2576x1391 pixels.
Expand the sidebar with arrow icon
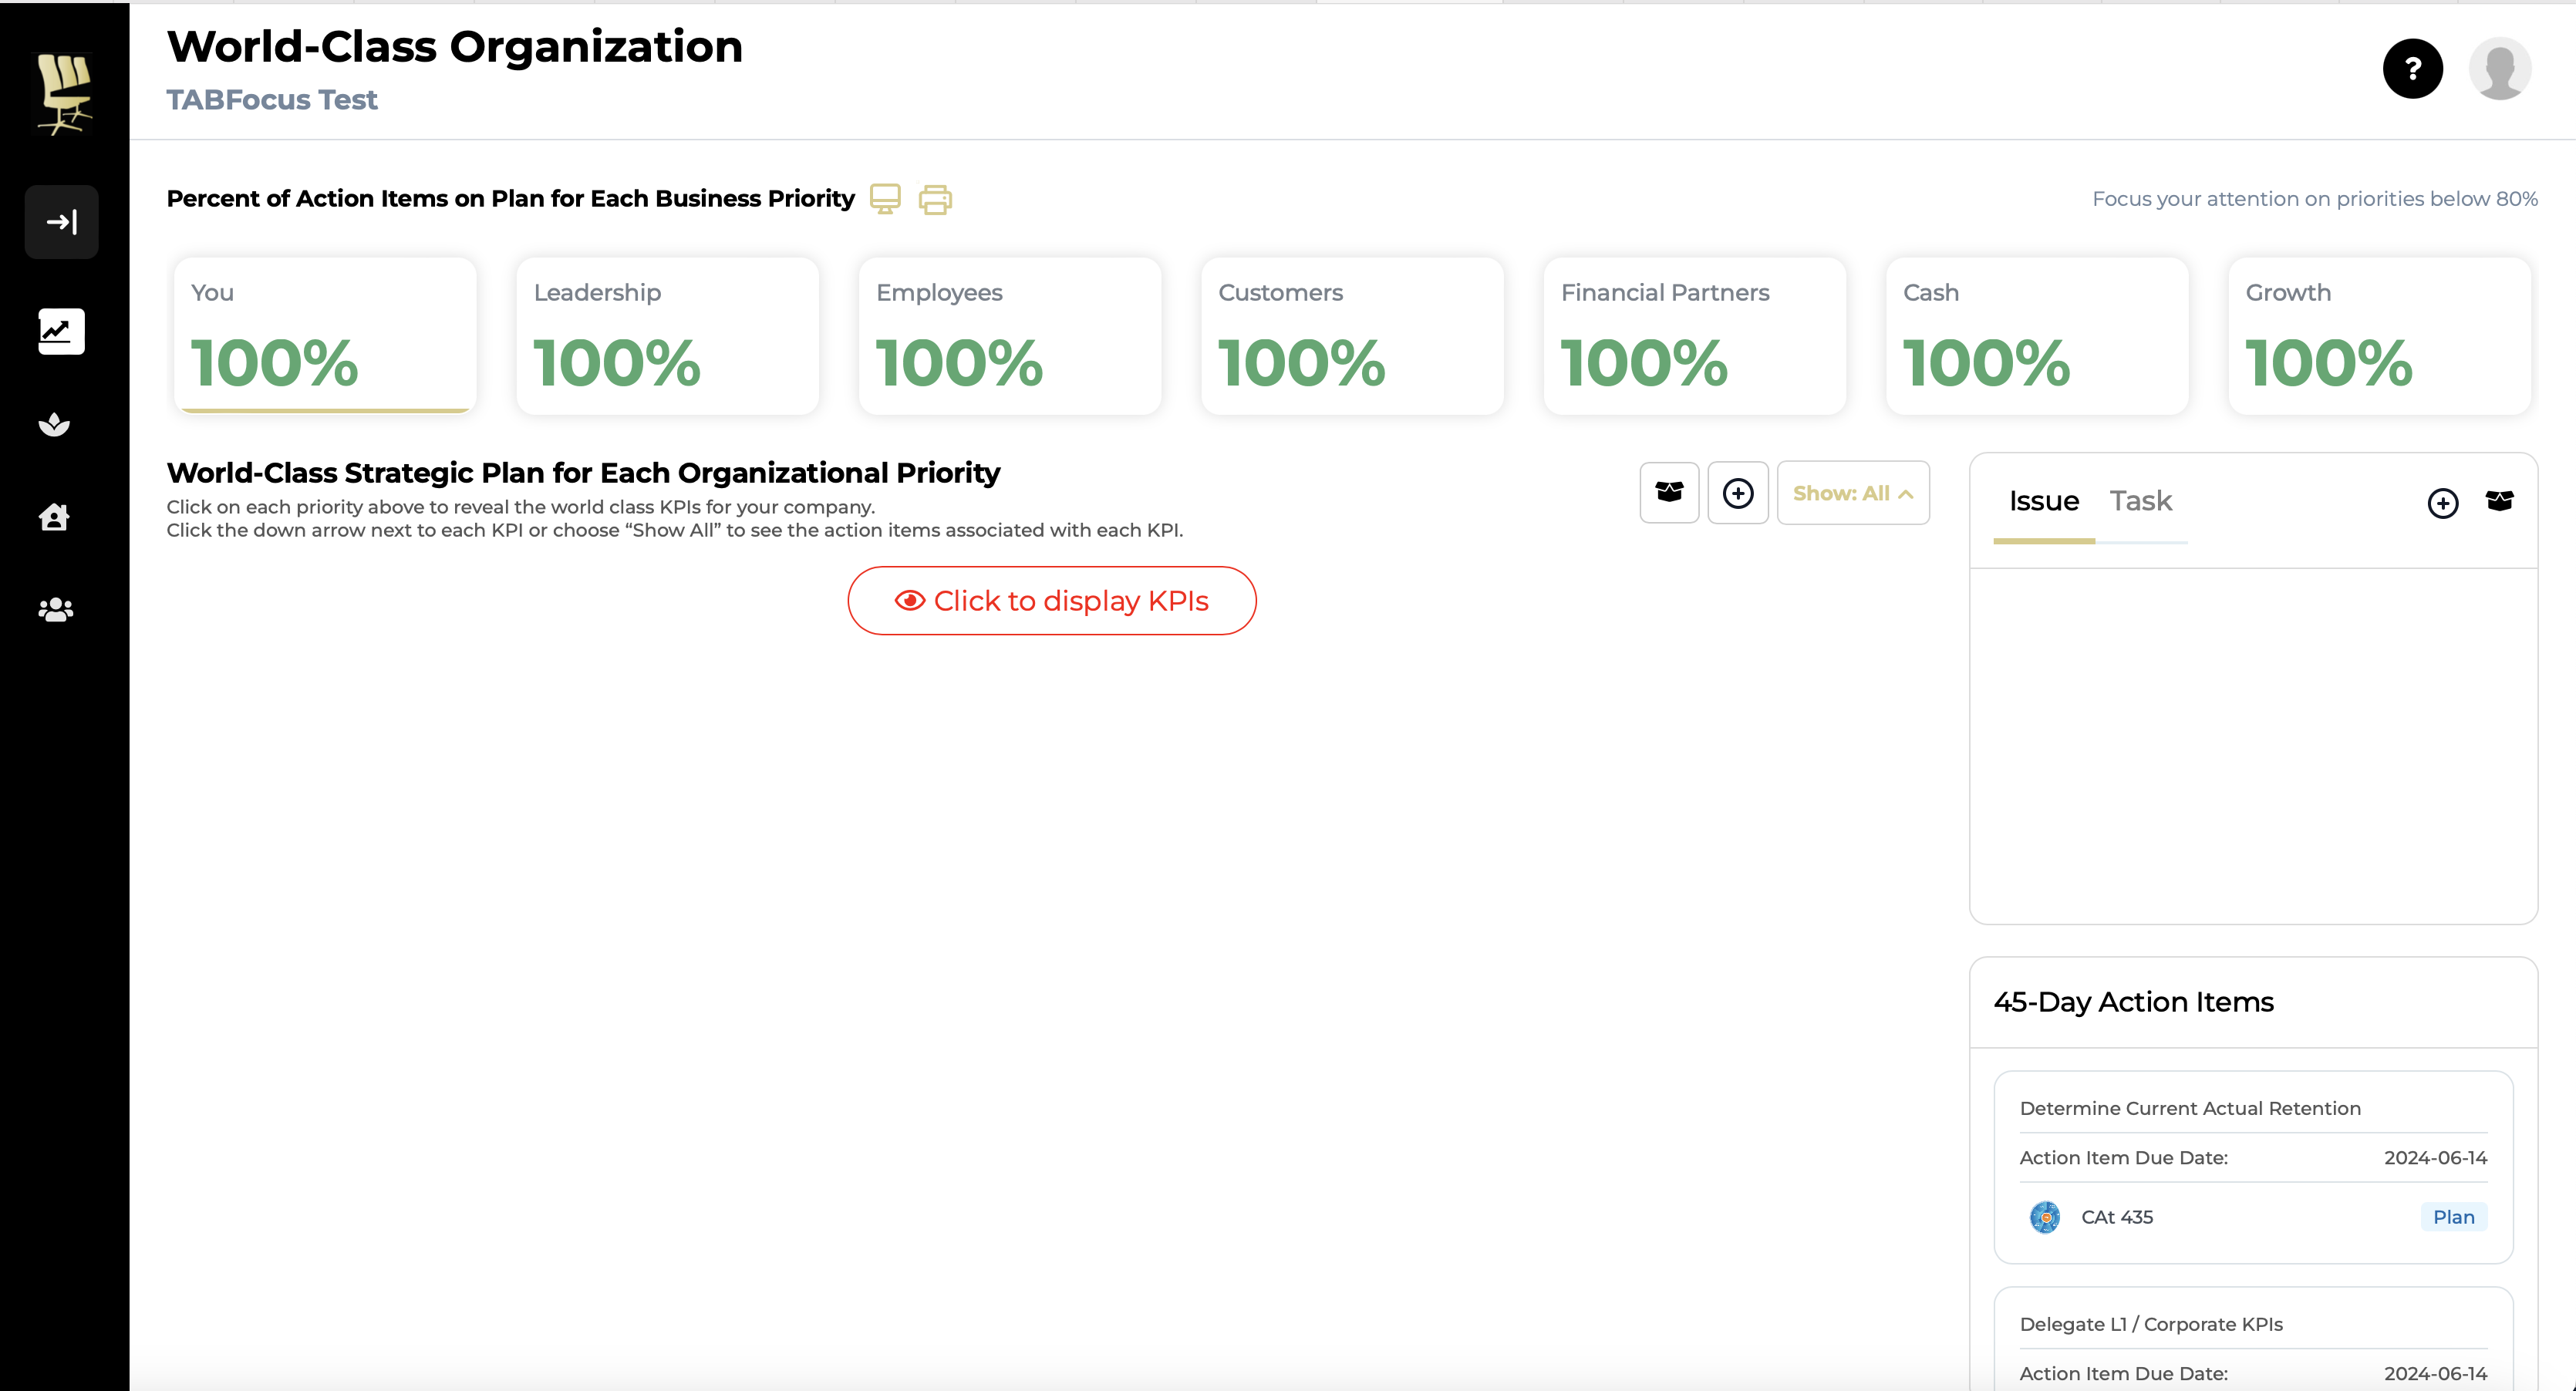coord(62,222)
